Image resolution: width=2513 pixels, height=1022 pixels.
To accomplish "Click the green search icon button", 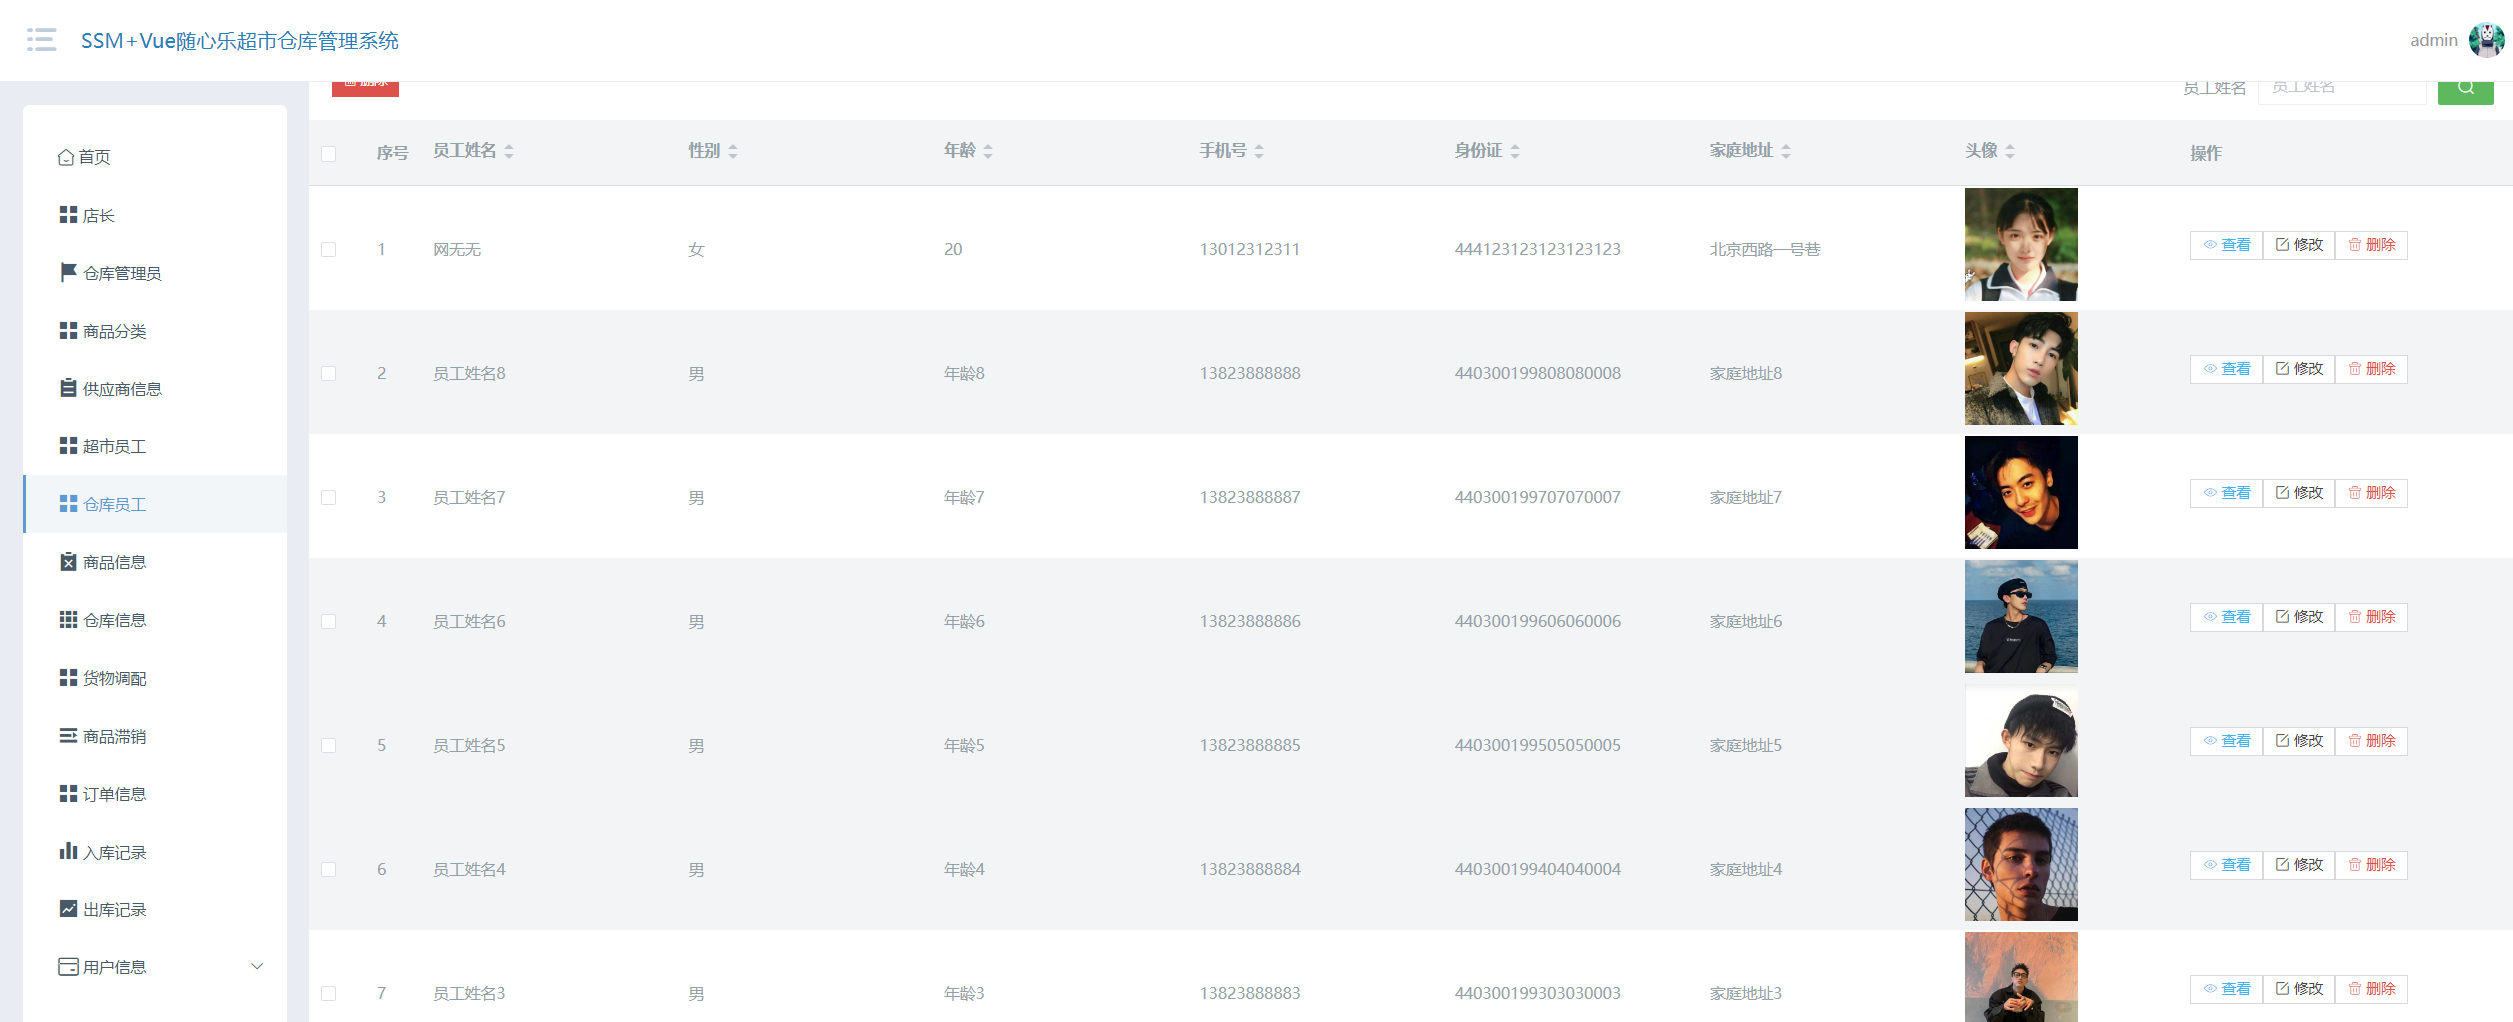I will pos(2465,90).
